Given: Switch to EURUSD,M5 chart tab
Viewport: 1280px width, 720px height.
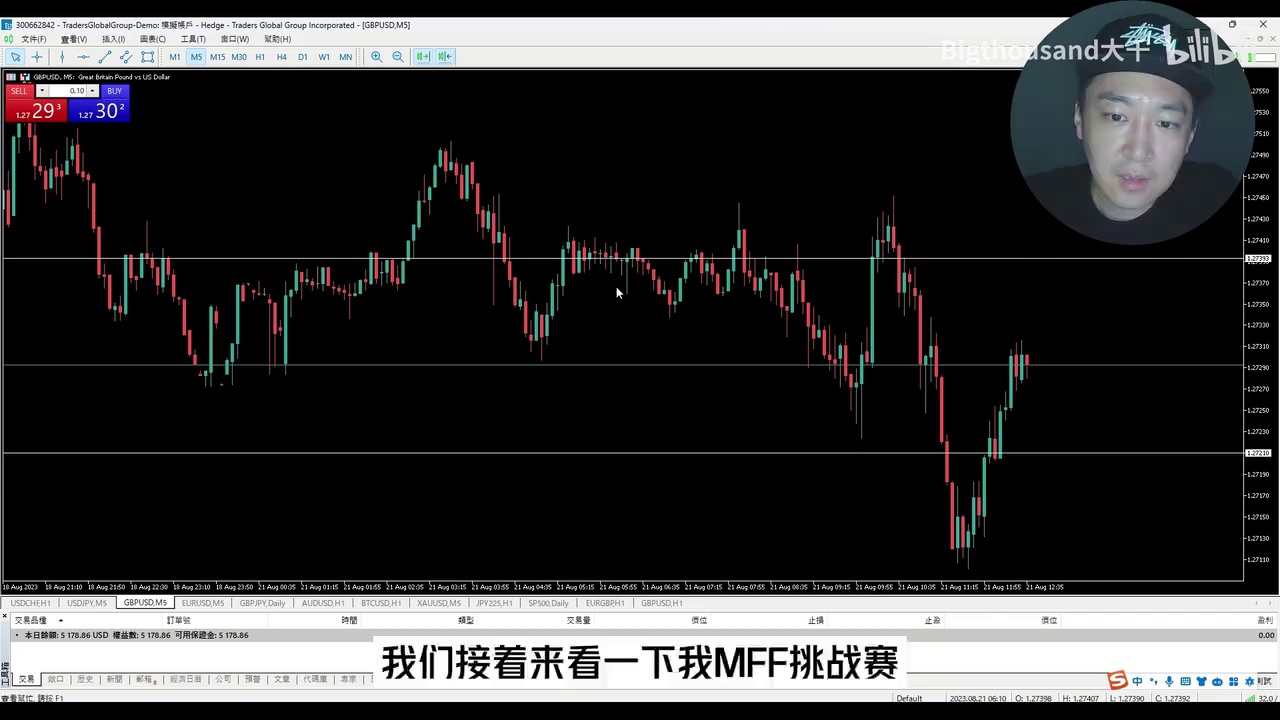Looking at the screenshot, I should 202,603.
